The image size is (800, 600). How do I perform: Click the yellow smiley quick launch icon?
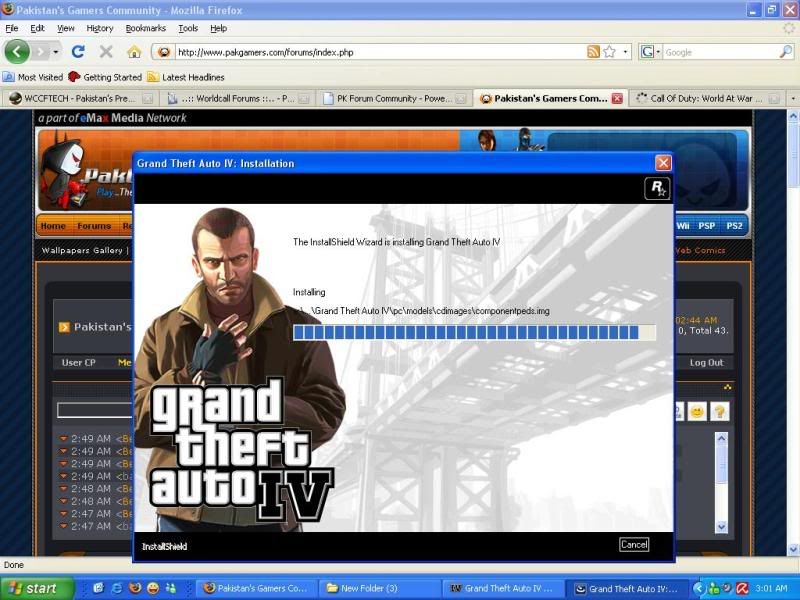pos(153,588)
